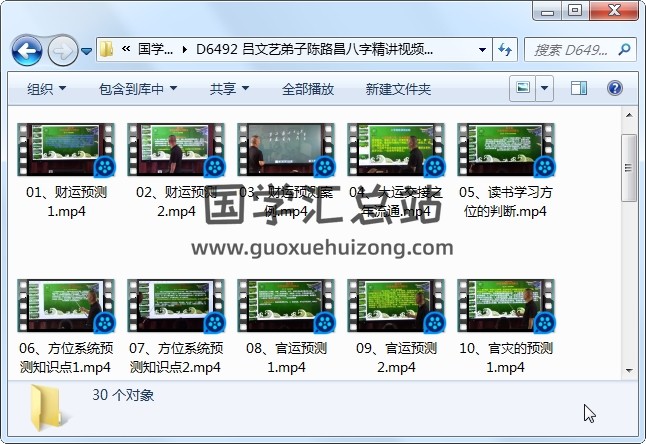646x444 pixels.
Task: Click the Forward navigation arrow button
Action: click(61, 49)
